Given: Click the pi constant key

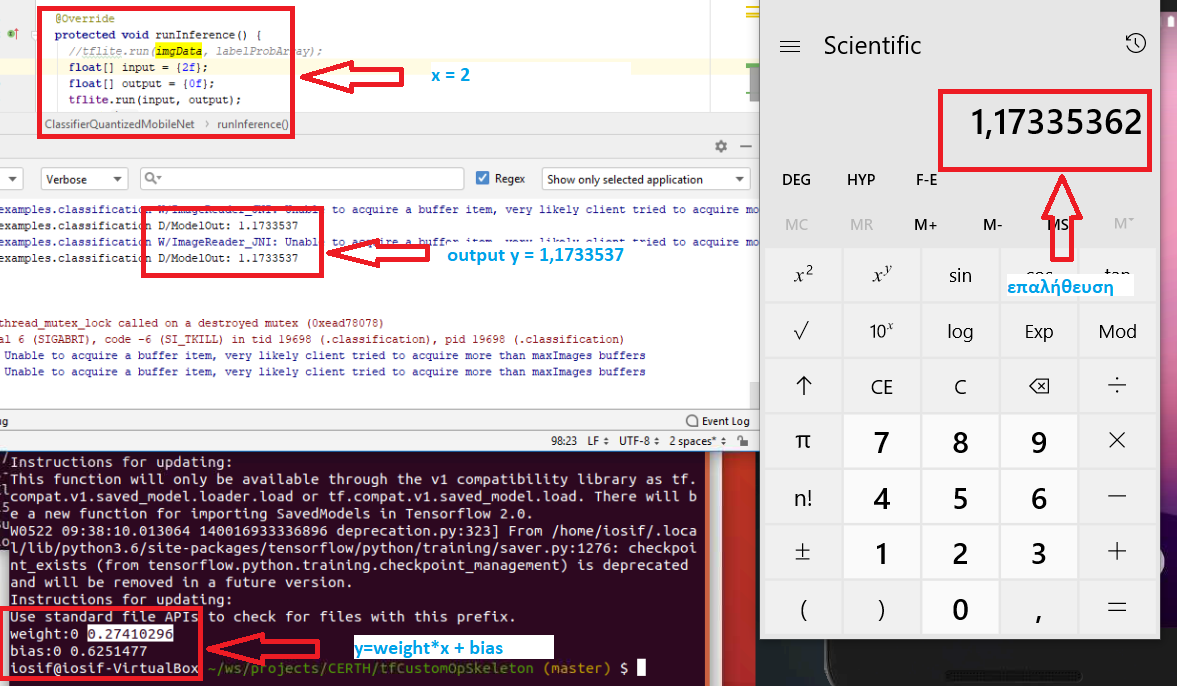Looking at the screenshot, I should click(x=803, y=441).
